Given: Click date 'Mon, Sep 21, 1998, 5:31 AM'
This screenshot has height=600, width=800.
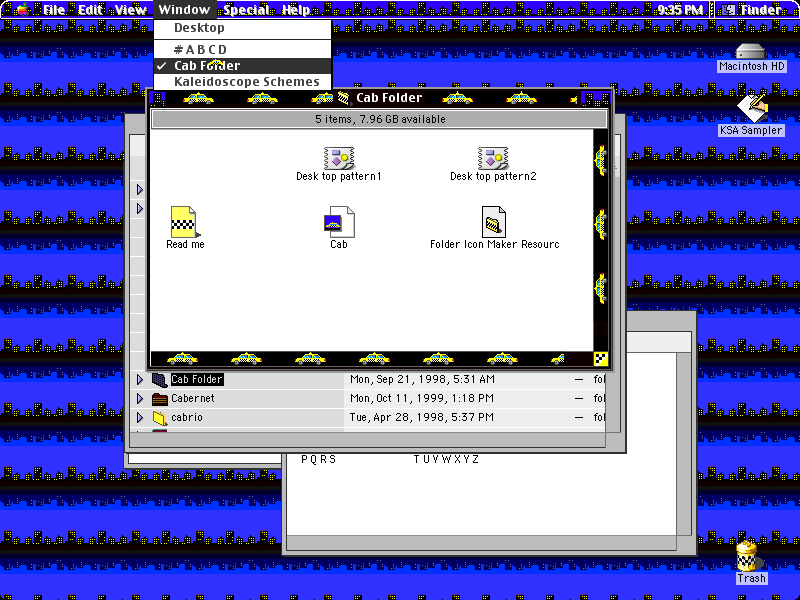Looking at the screenshot, I should 422,380.
